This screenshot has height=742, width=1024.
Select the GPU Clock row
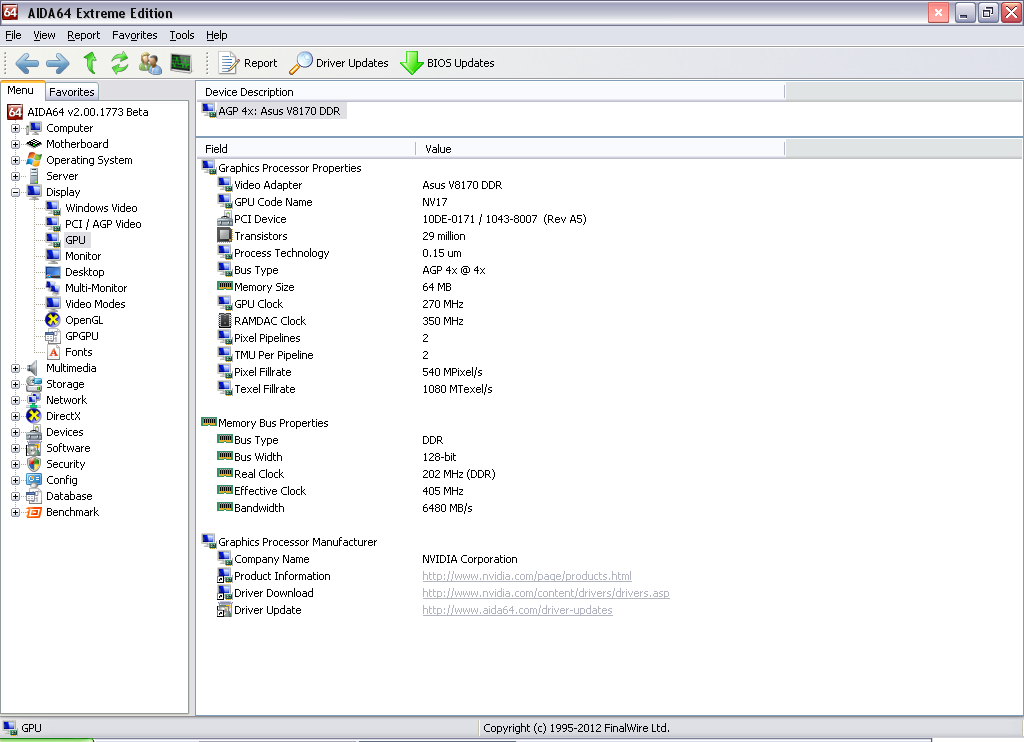tap(490, 304)
